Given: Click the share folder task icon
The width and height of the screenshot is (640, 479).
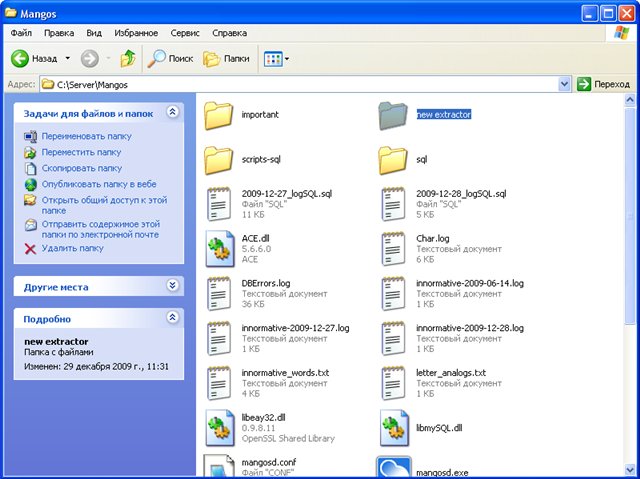Looking at the screenshot, I should tap(31, 200).
